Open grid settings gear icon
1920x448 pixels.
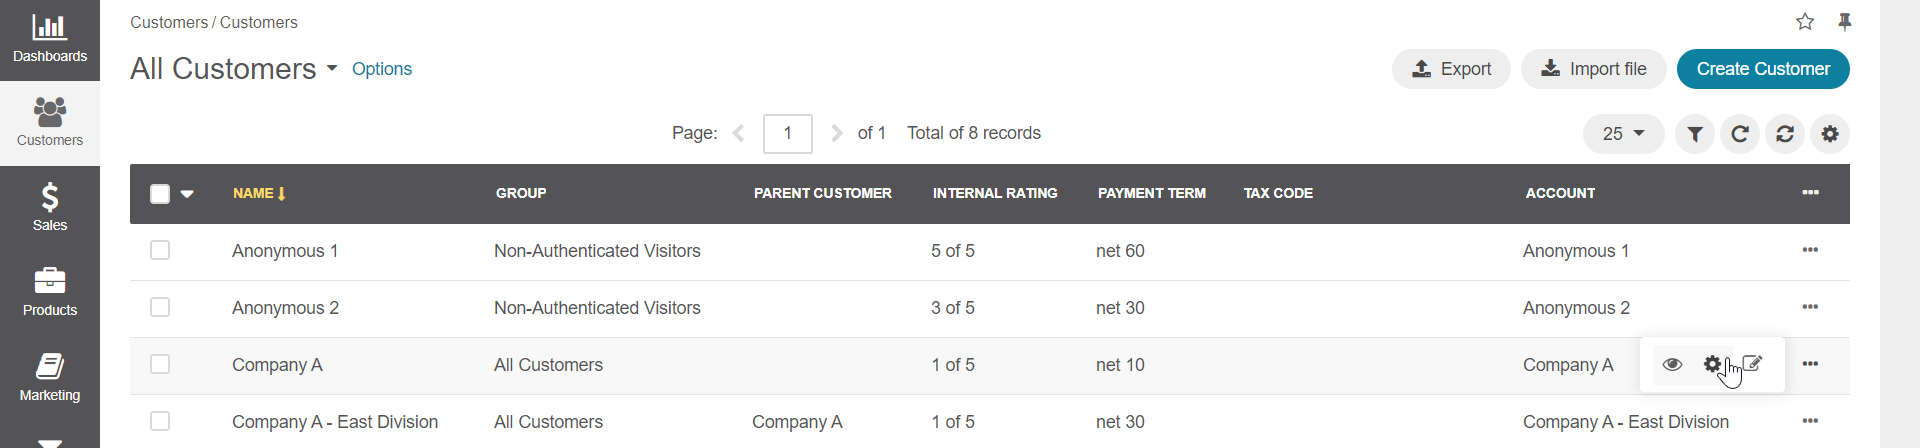point(1830,134)
